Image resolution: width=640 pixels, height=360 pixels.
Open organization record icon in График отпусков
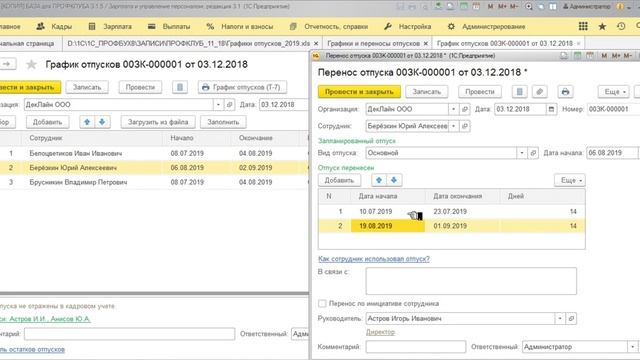[x=229, y=105]
